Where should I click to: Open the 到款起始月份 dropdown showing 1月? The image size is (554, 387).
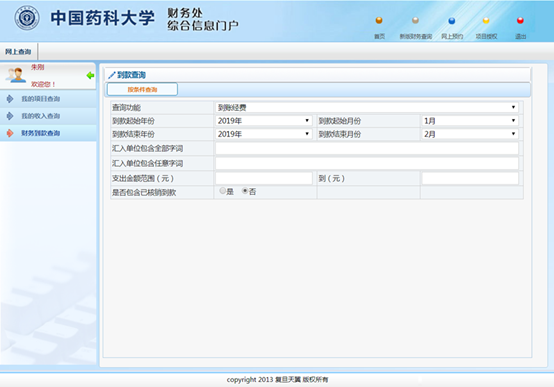pyautogui.click(x=470, y=121)
